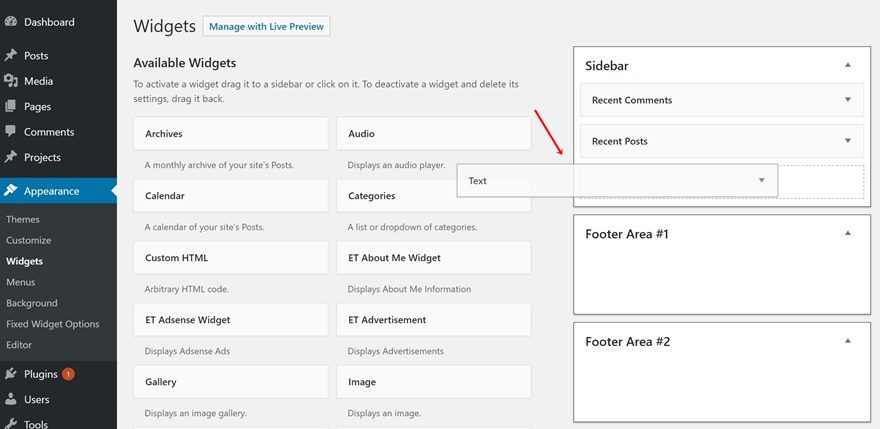The height and width of the screenshot is (429, 880).
Task: Expand the Recent Posts widget arrow
Action: tap(848, 141)
